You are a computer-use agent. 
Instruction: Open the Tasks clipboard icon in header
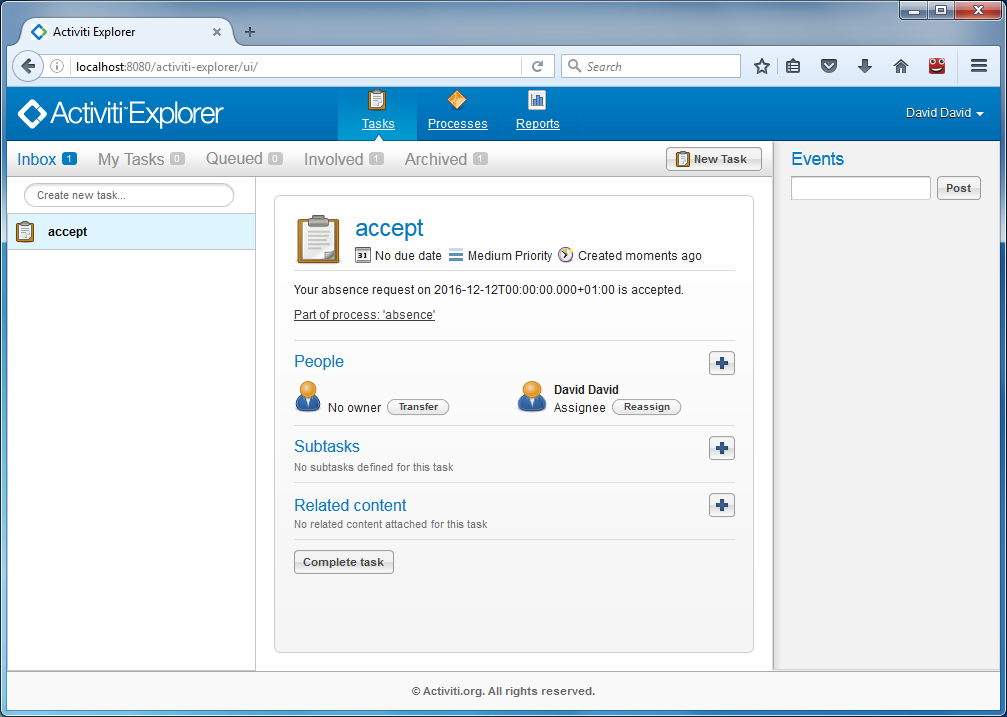377,101
